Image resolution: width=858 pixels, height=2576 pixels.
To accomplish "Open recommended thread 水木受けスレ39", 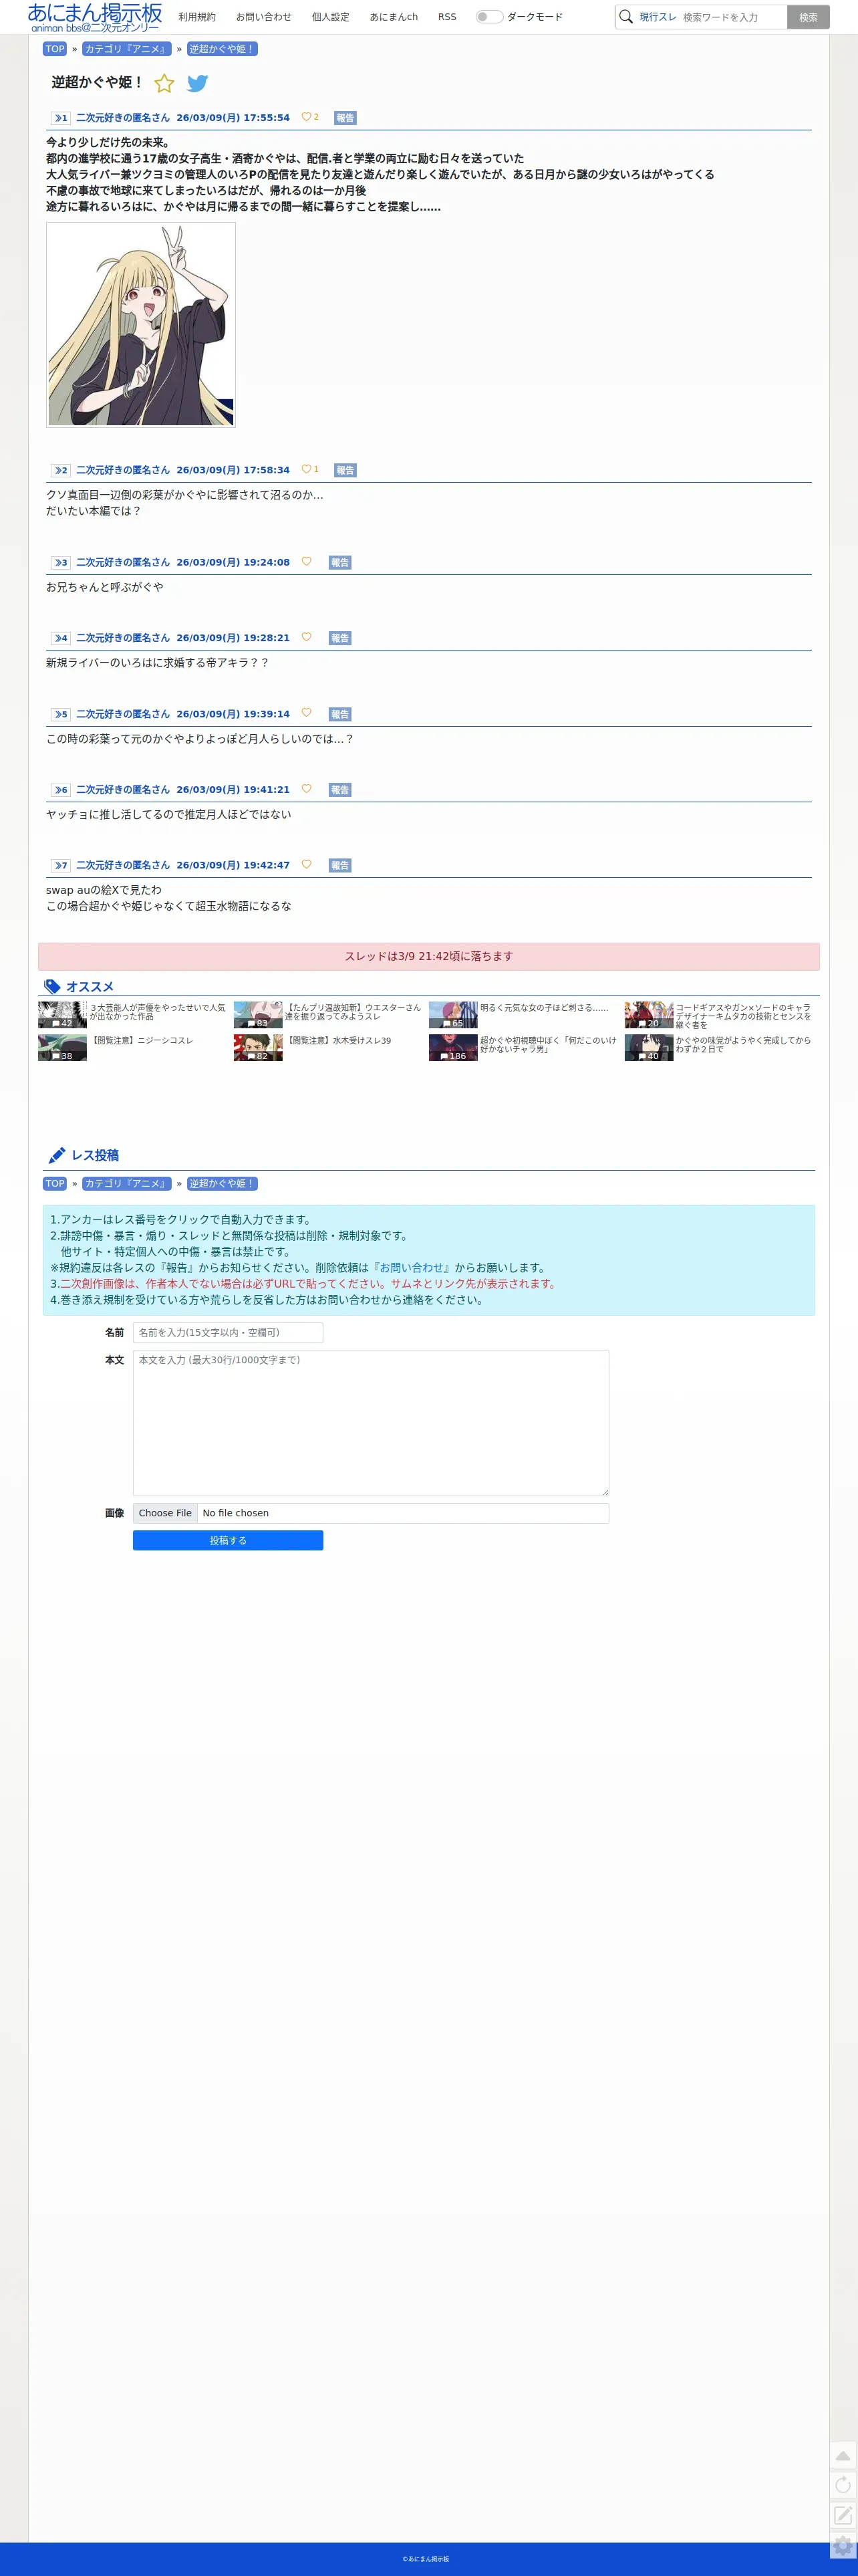I will pos(338,1041).
